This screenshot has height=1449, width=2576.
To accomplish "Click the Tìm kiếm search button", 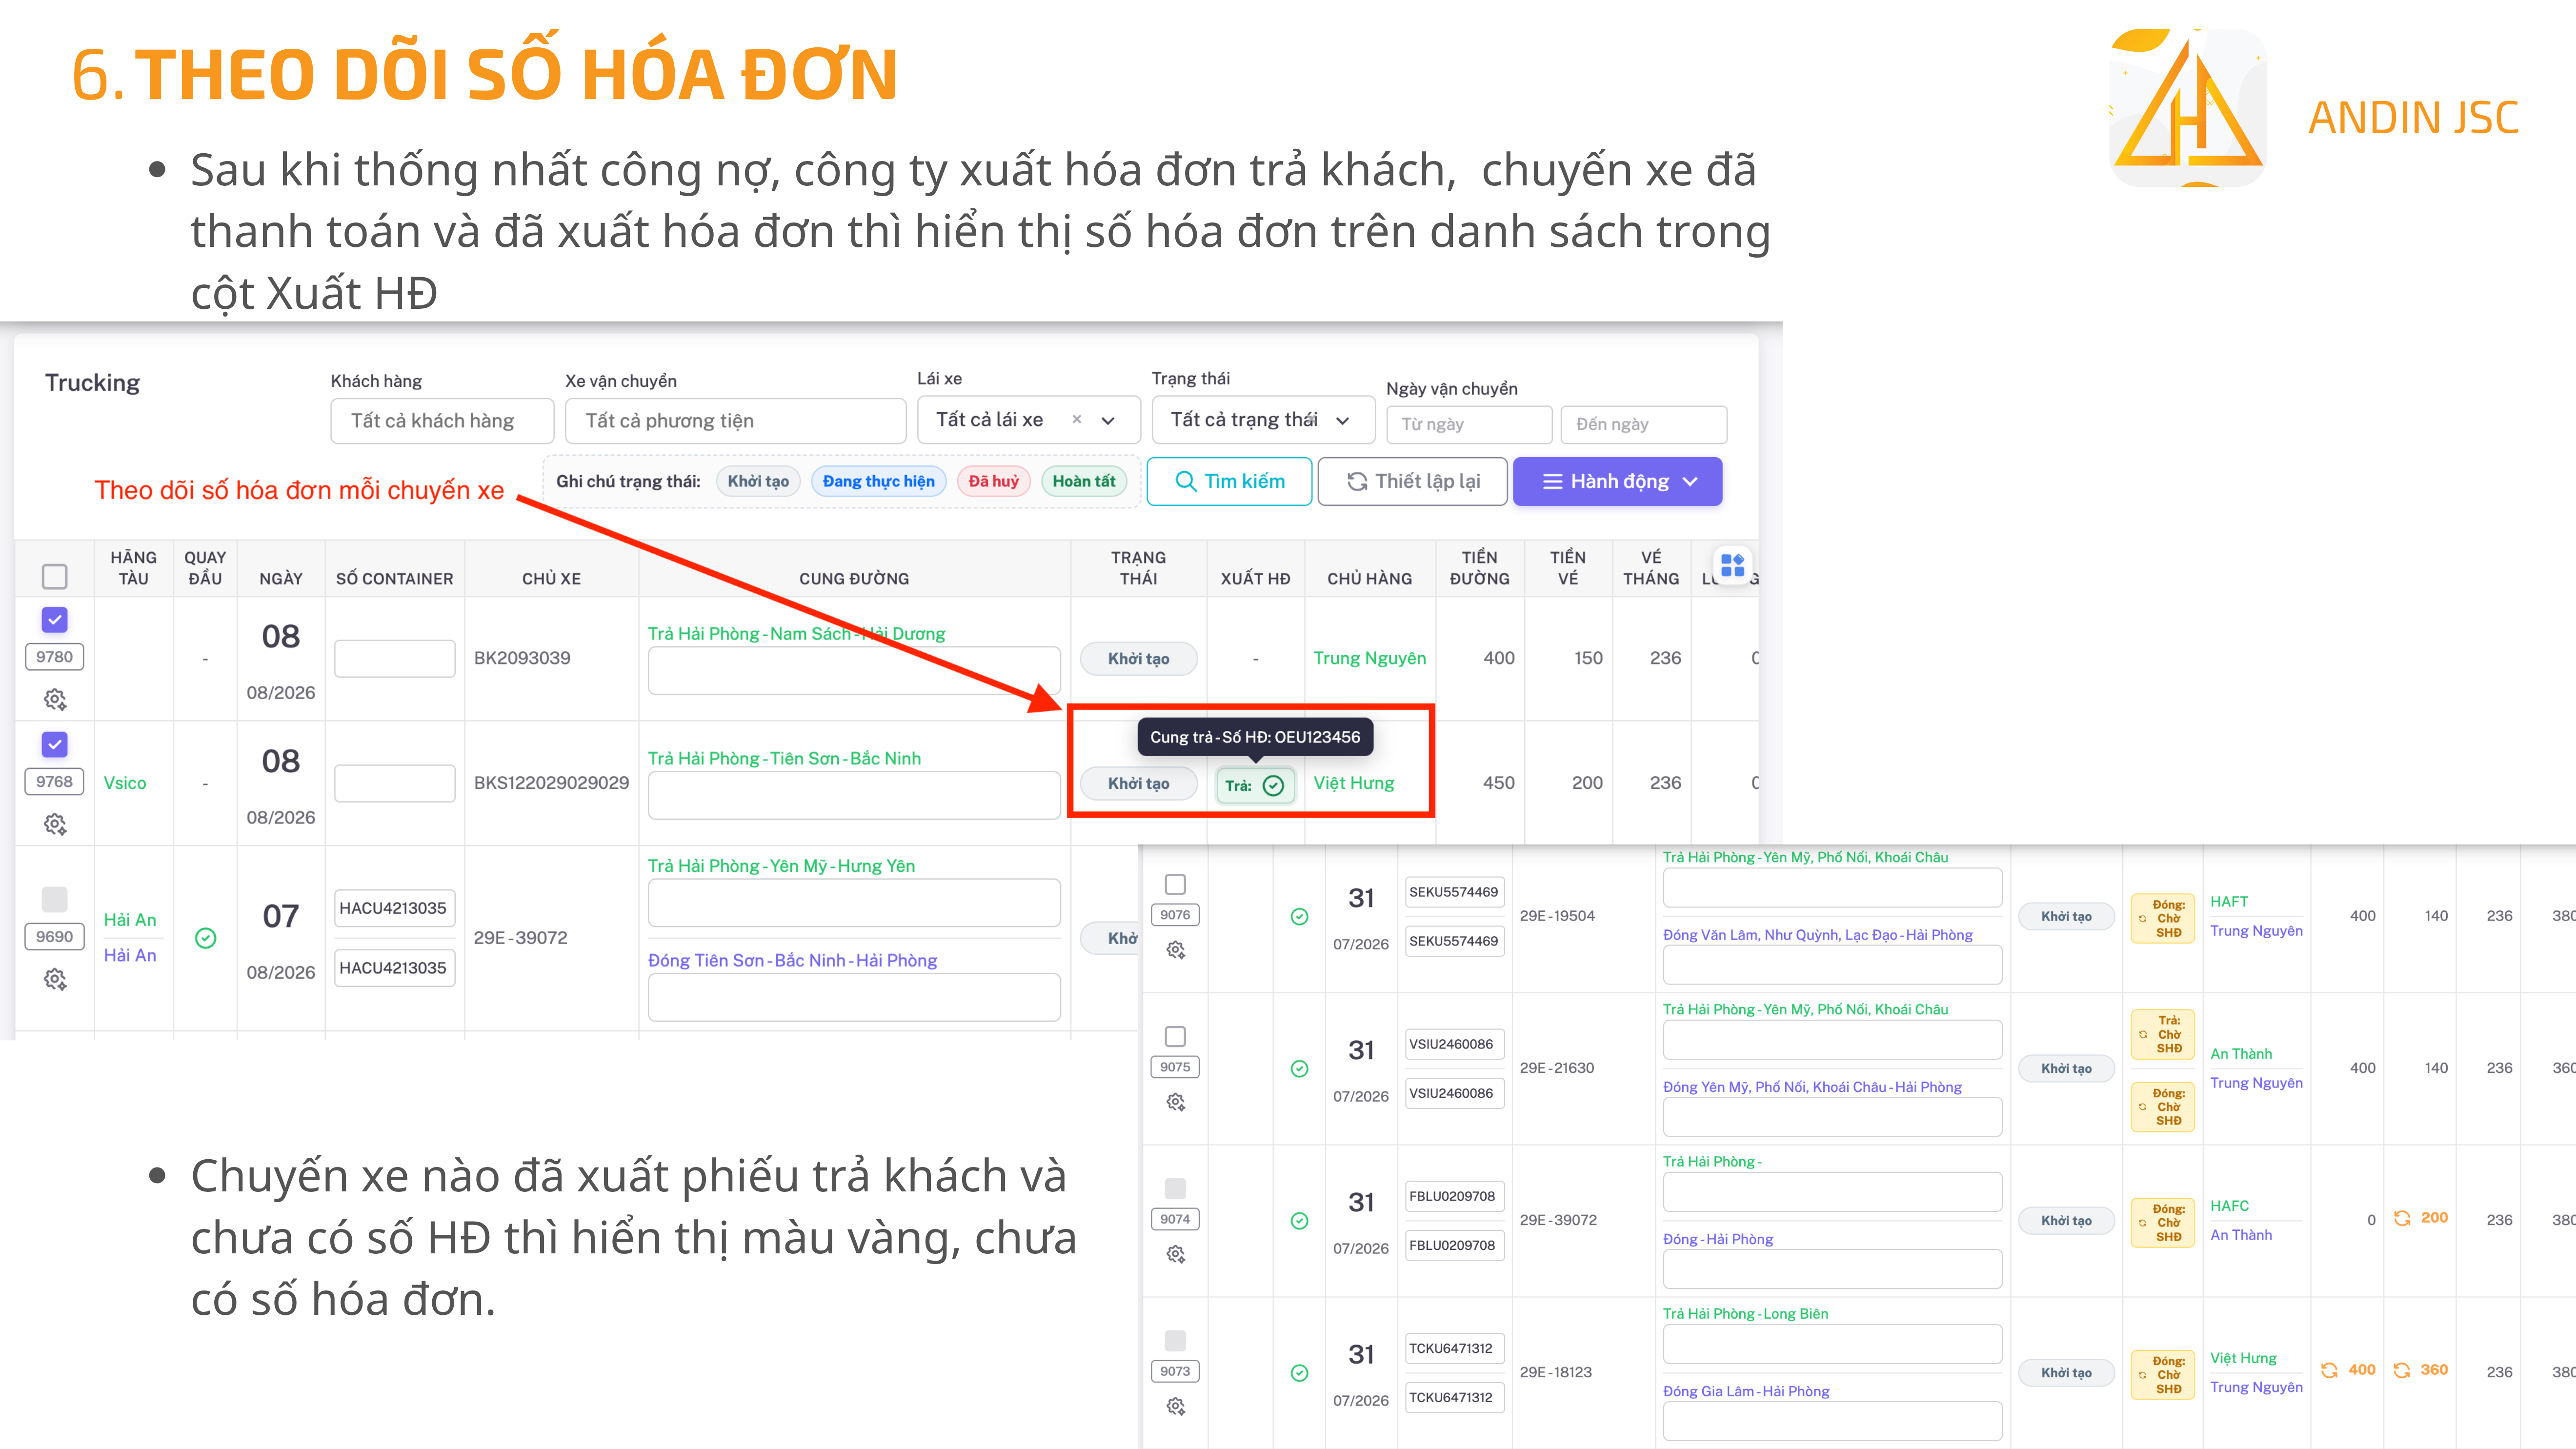I will point(1229,481).
